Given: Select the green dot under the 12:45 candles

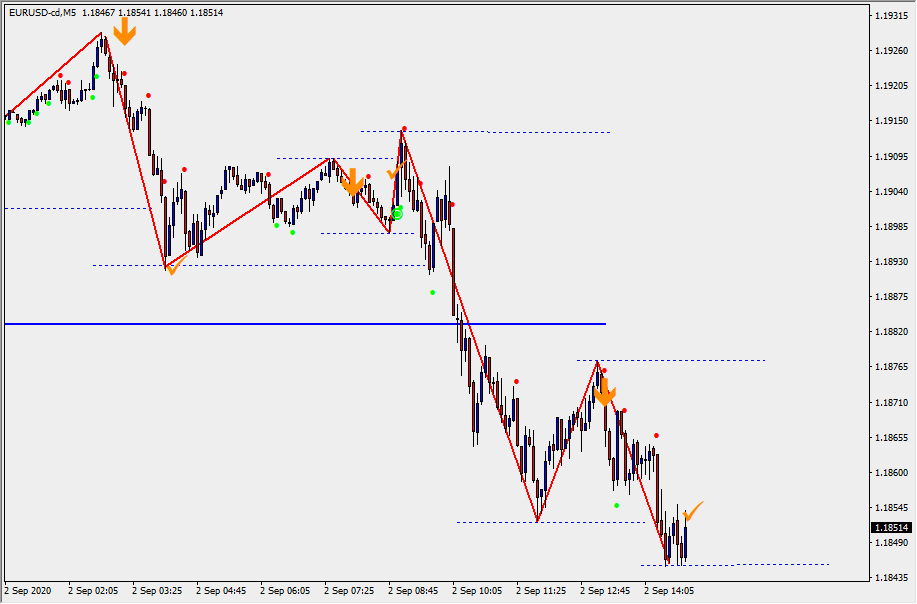Looking at the screenshot, I should 616,505.
